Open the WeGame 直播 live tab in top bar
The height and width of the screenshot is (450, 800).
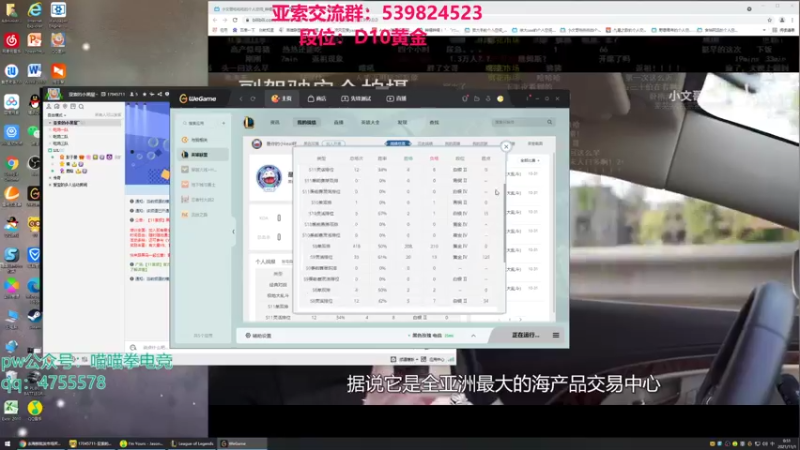click(396, 98)
